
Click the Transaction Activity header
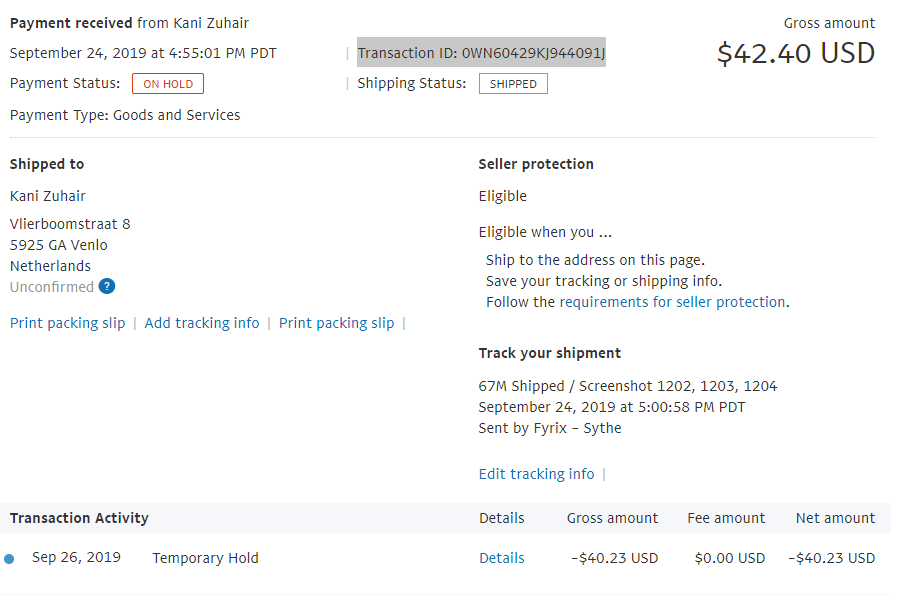point(79,518)
